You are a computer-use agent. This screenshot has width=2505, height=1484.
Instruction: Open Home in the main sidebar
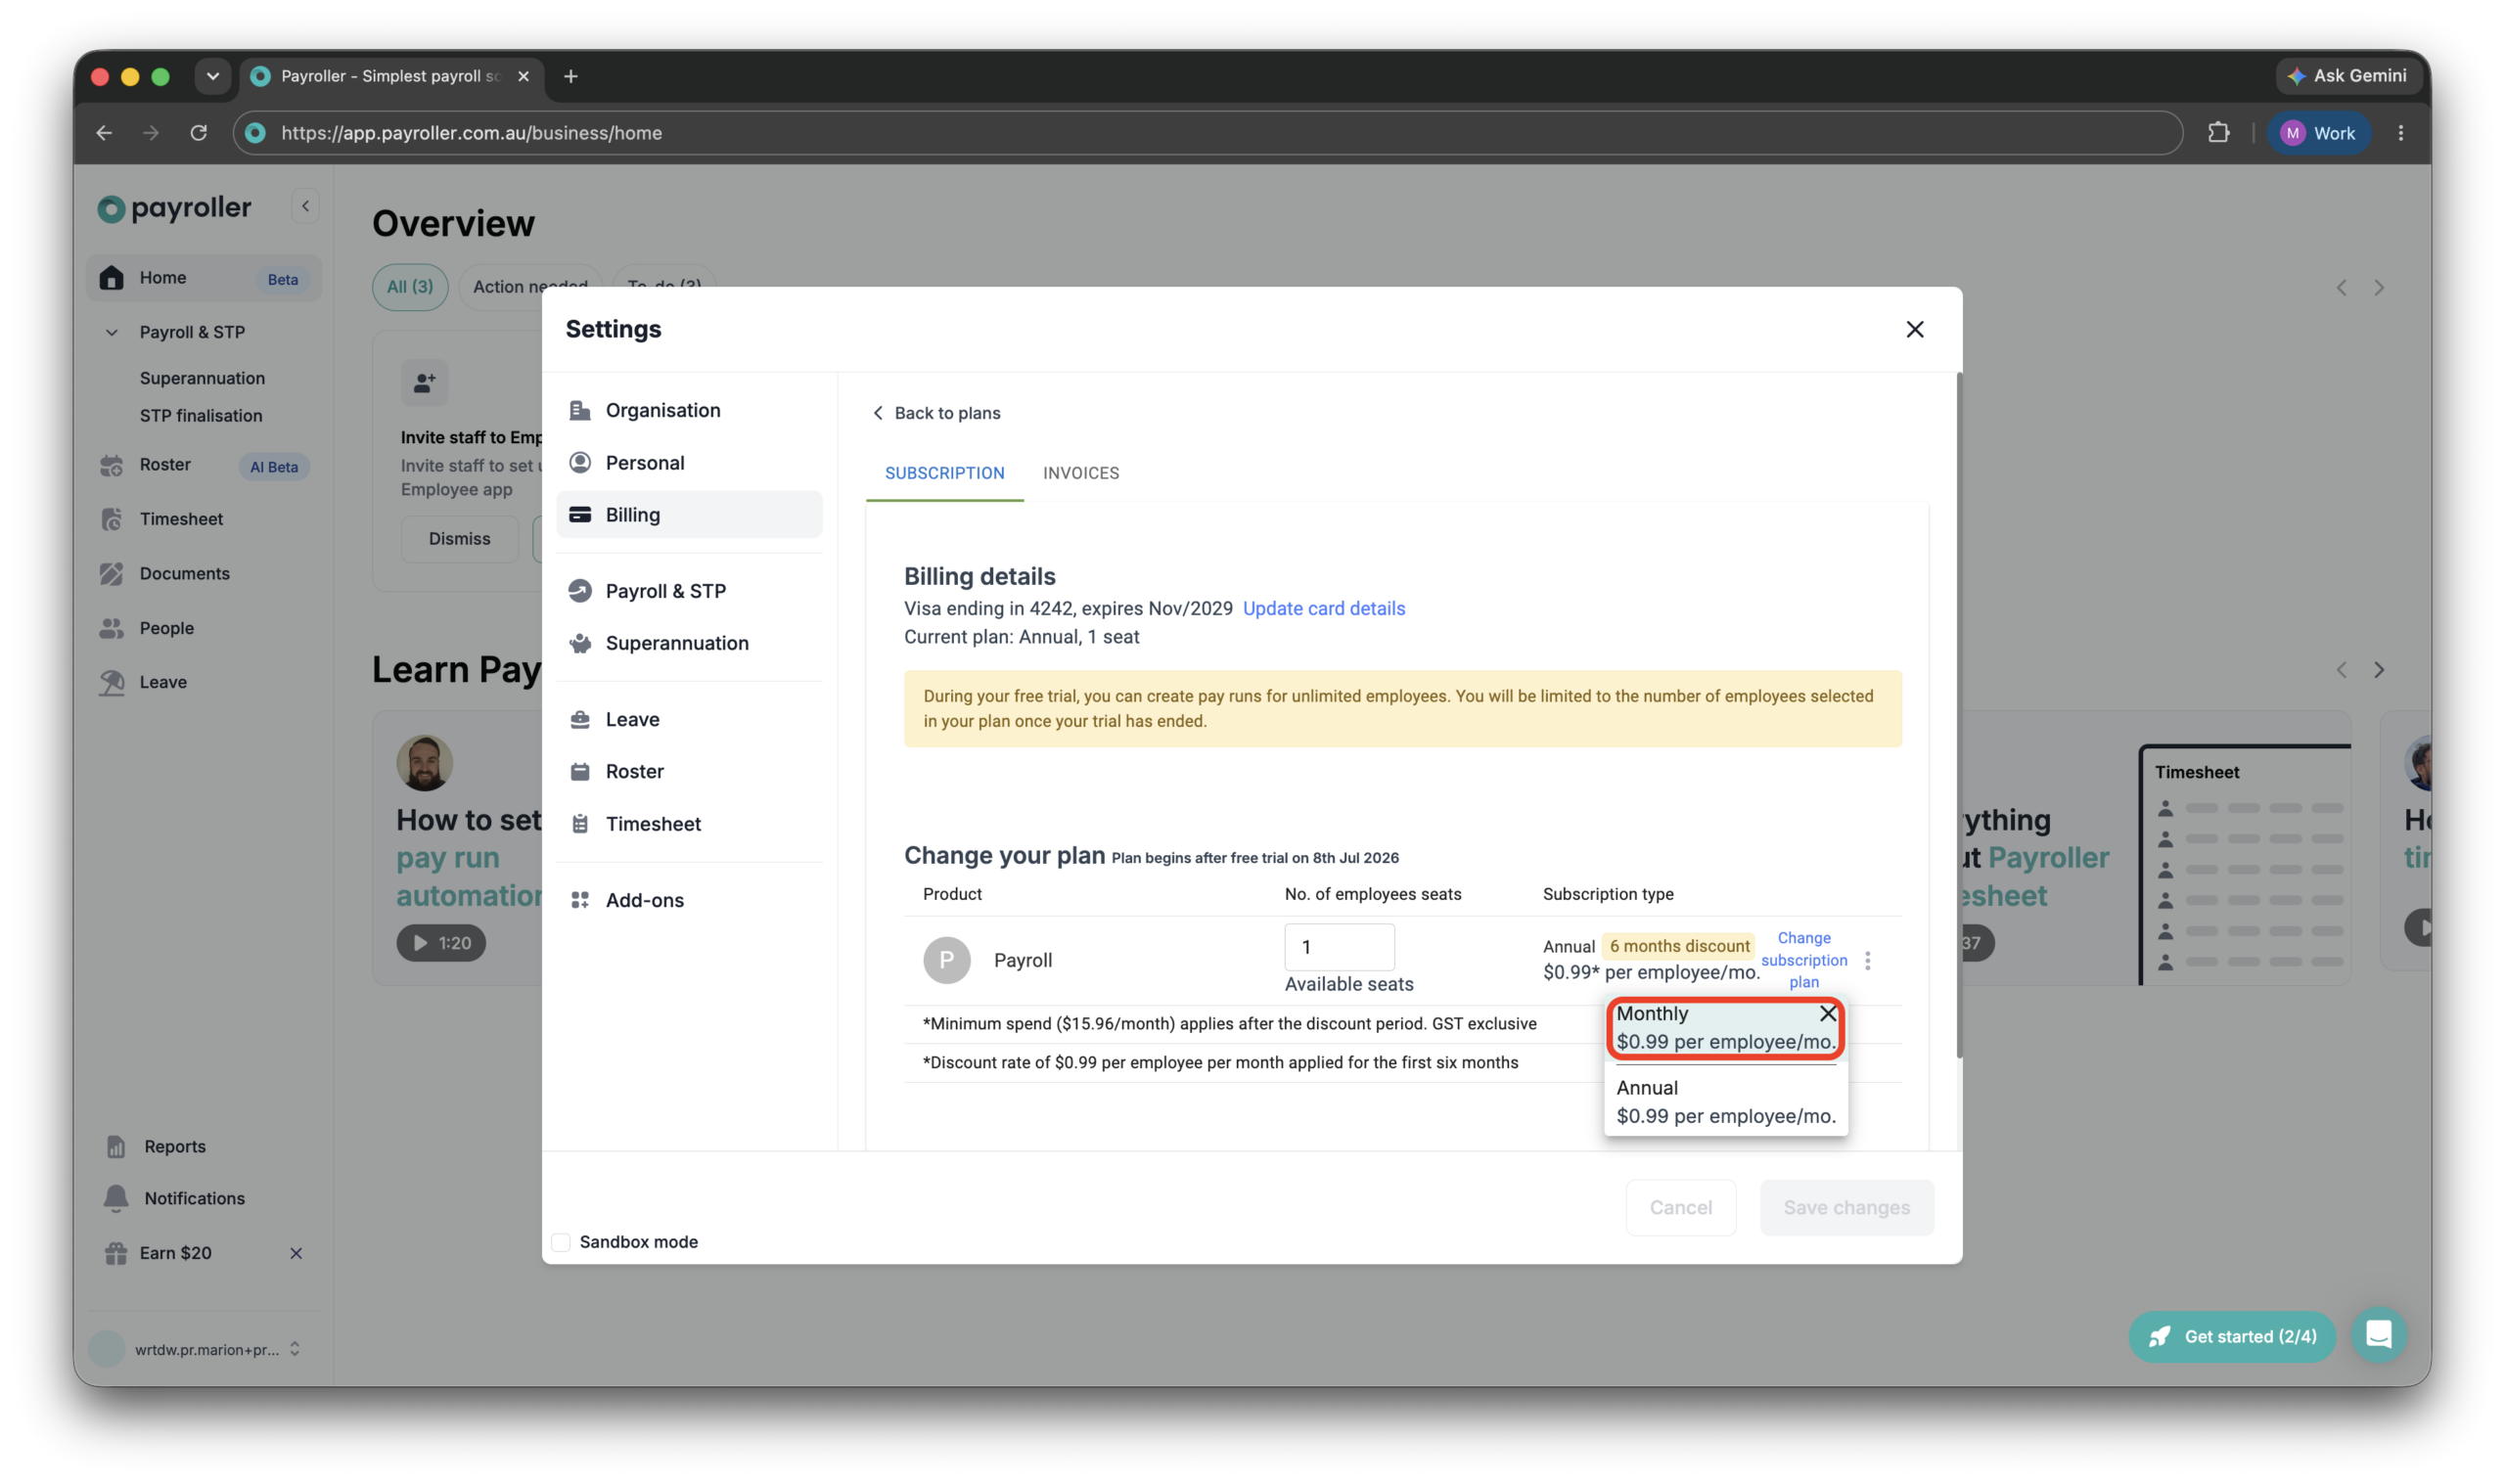pos(204,277)
